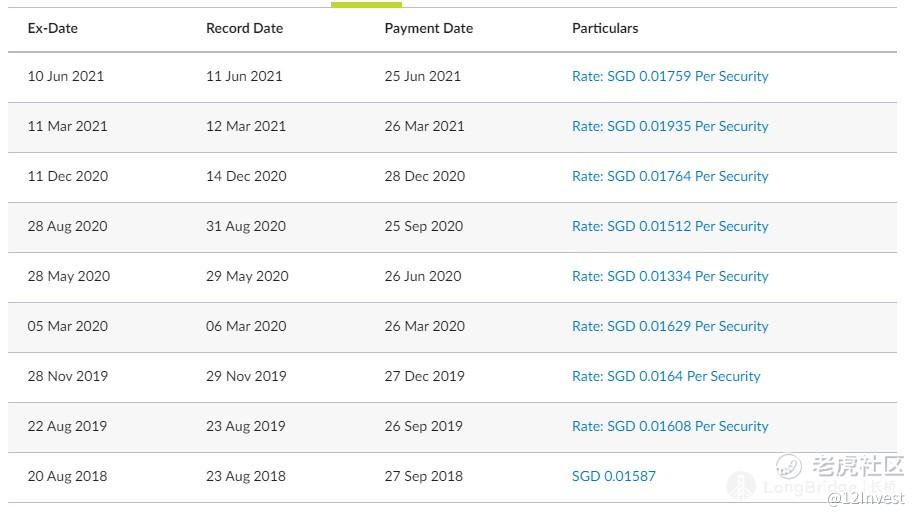Click the SGD 0.01935 Per Security rate link
Viewport: 922px width, 519px height.
click(x=670, y=126)
